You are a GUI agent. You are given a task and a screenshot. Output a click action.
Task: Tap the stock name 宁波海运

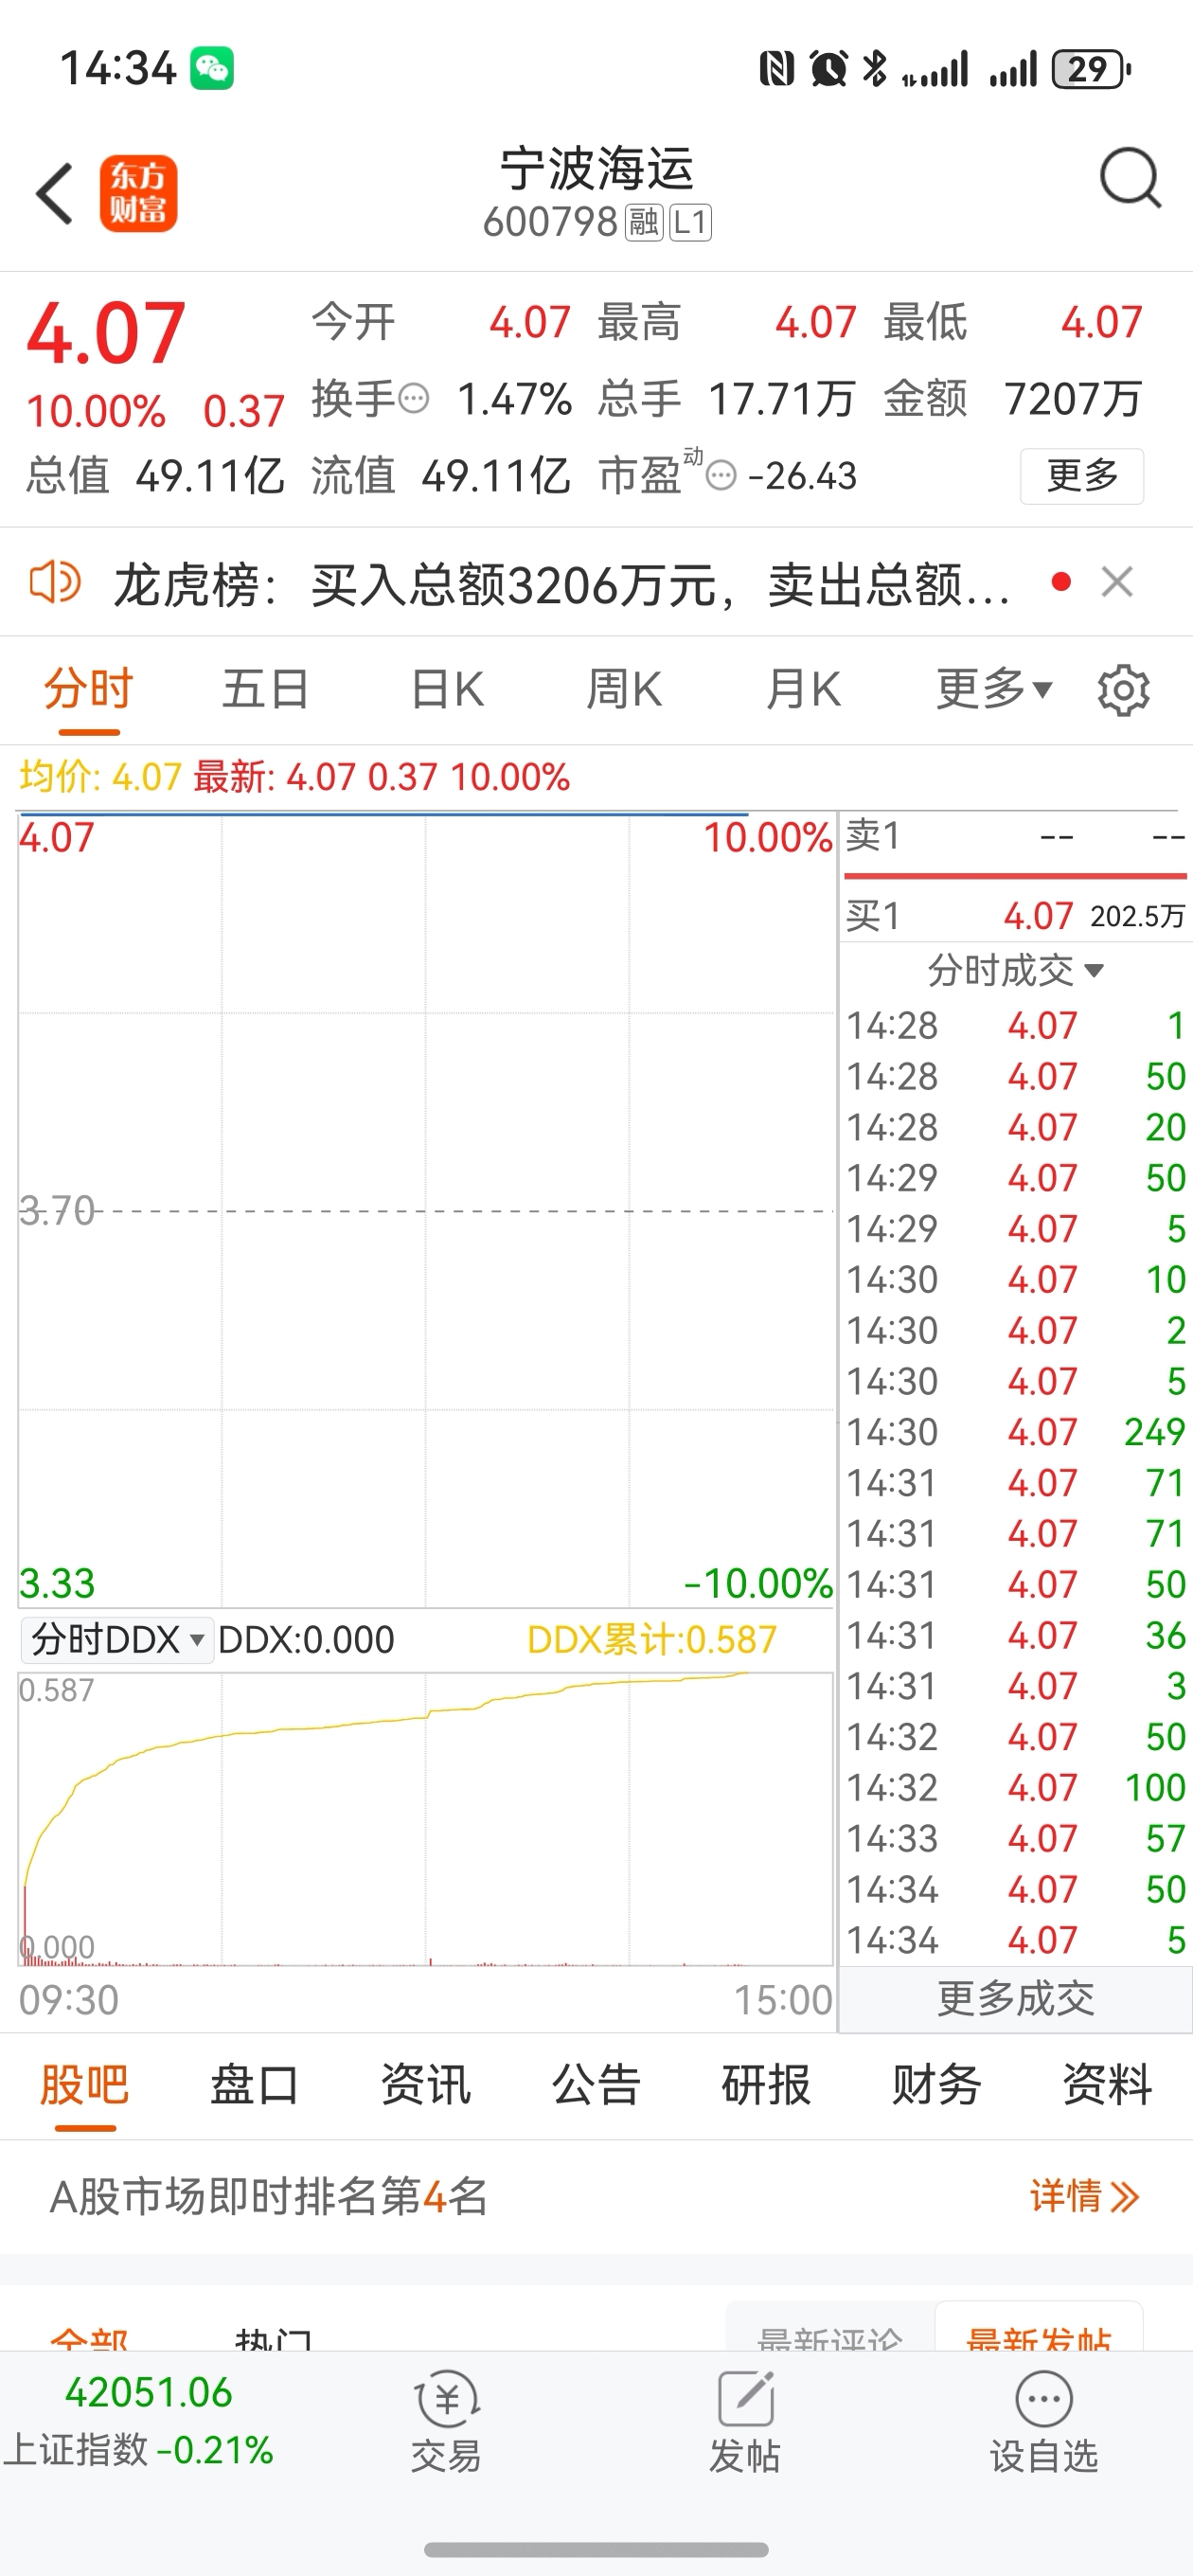597,168
